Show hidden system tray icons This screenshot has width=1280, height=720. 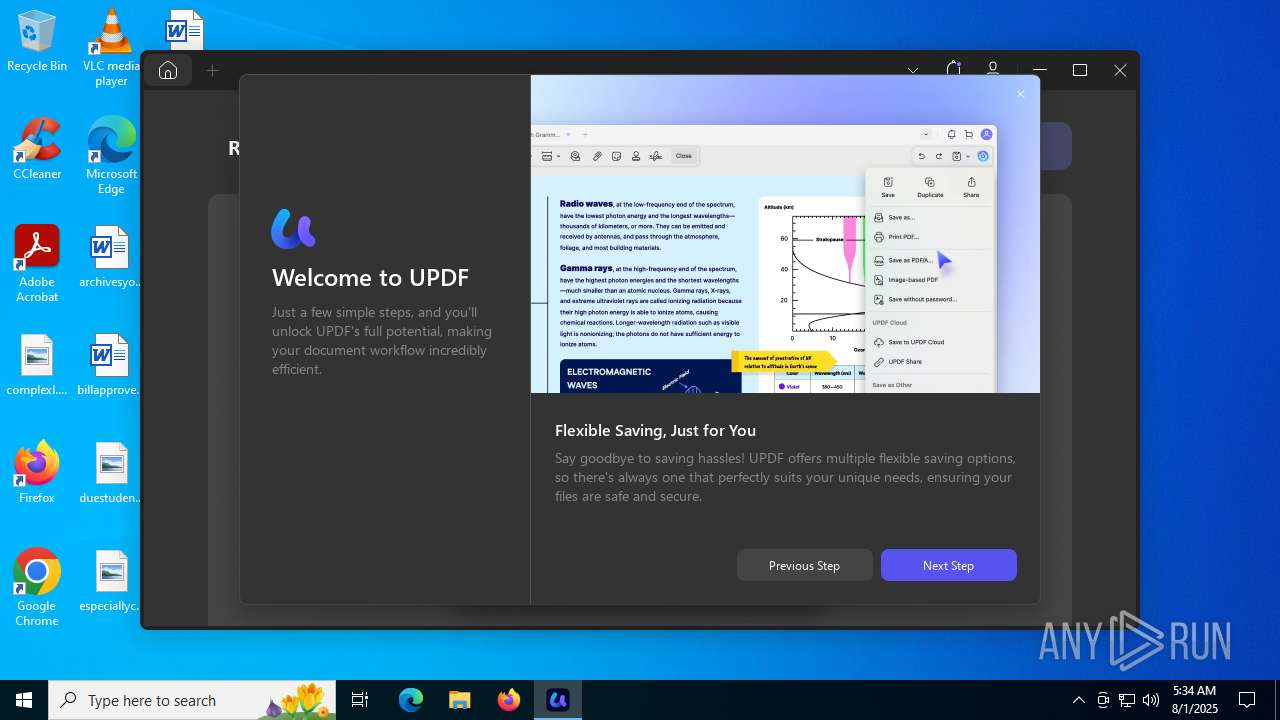(x=1078, y=700)
